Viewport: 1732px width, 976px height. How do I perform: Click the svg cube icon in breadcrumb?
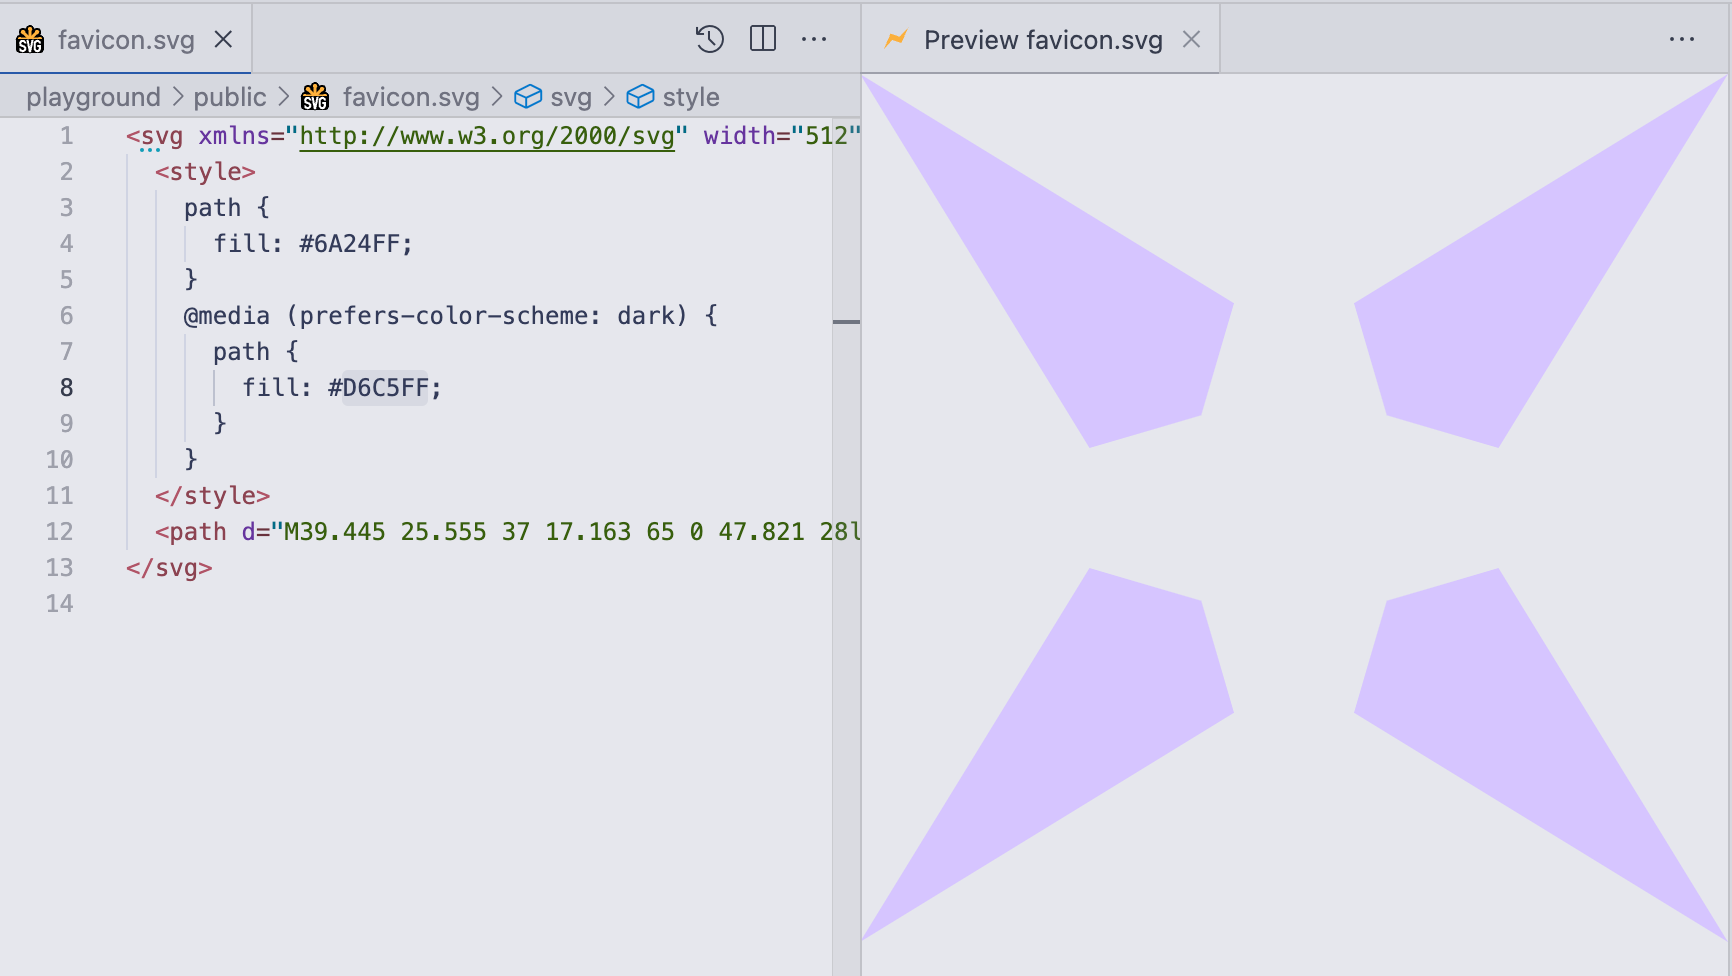pyautogui.click(x=528, y=97)
